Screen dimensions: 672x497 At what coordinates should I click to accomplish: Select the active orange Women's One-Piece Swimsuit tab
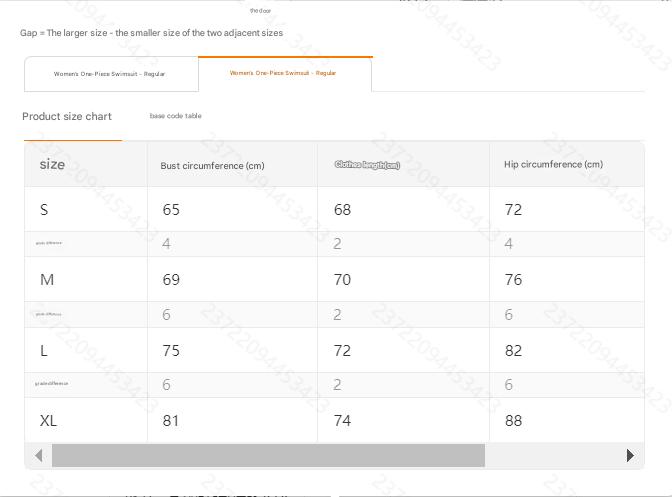tap(283, 73)
